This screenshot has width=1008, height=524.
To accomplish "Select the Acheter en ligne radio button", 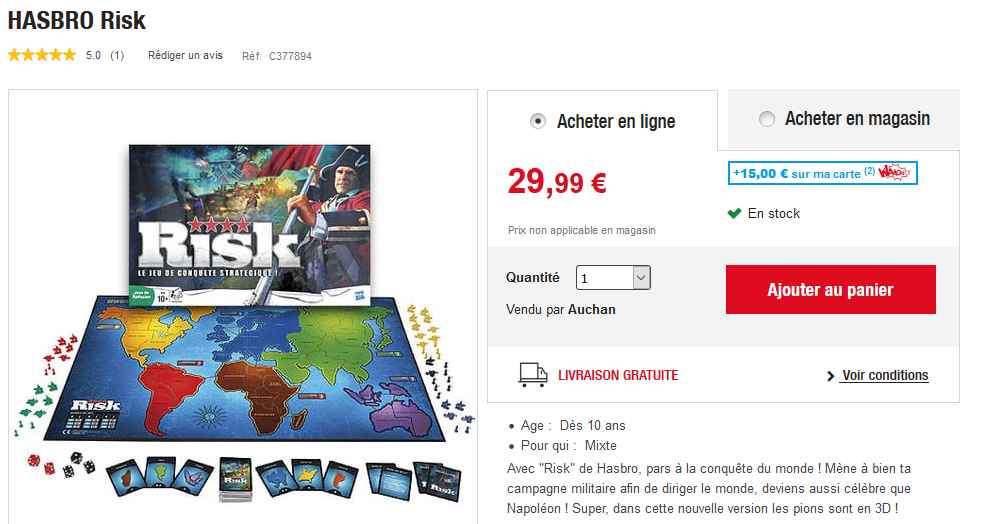I will (x=537, y=121).
